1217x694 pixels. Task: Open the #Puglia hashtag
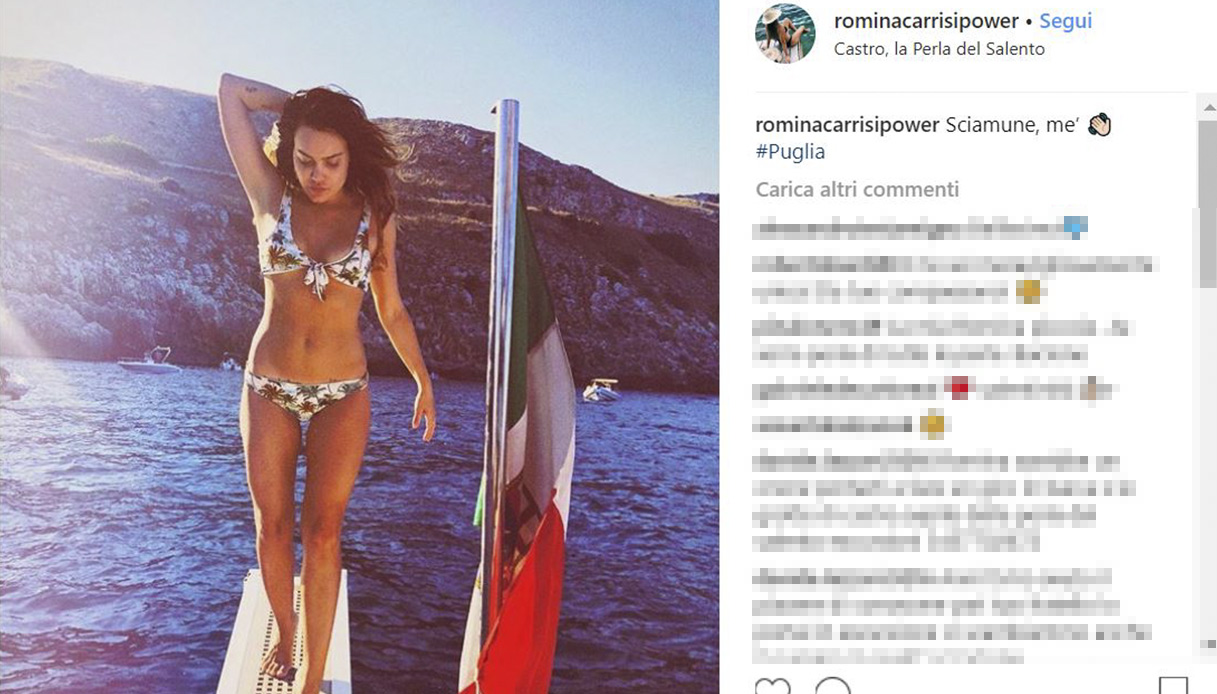point(790,152)
